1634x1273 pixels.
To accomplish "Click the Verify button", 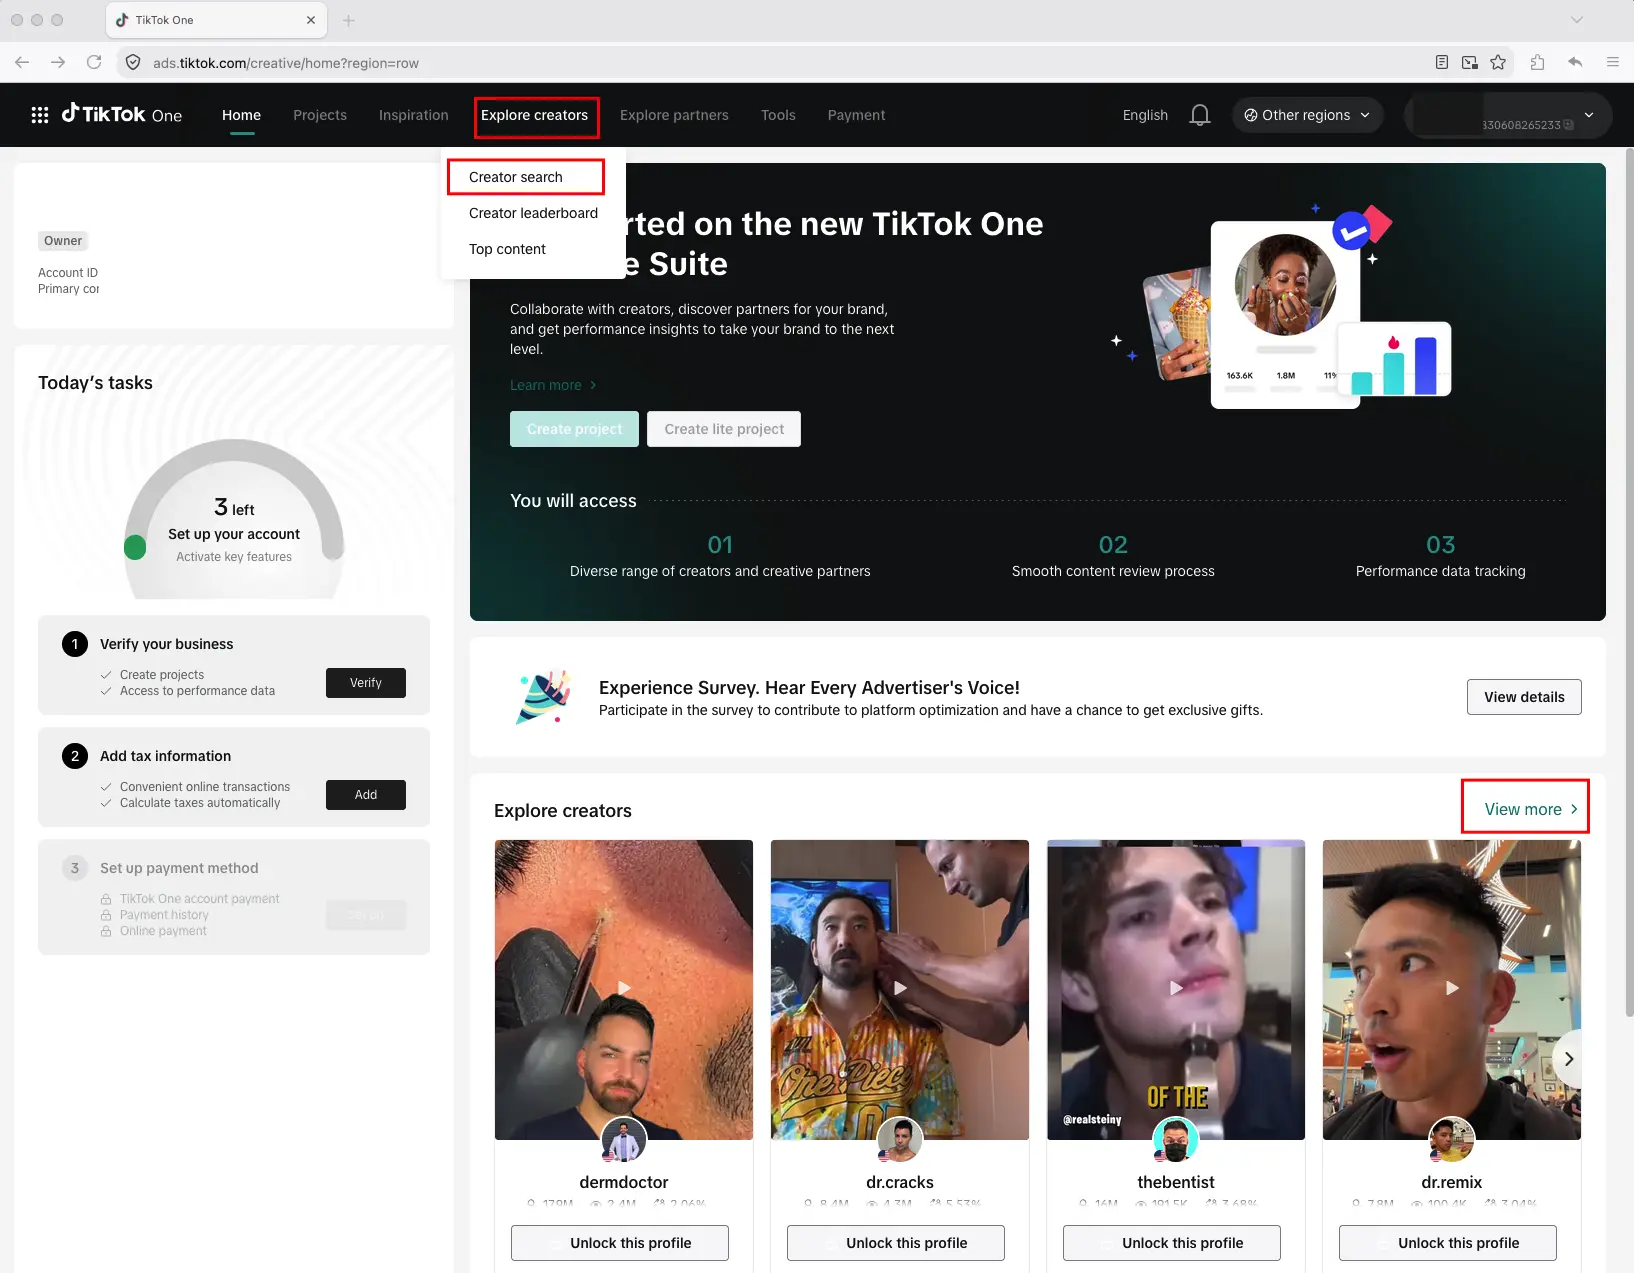I will click(x=366, y=683).
